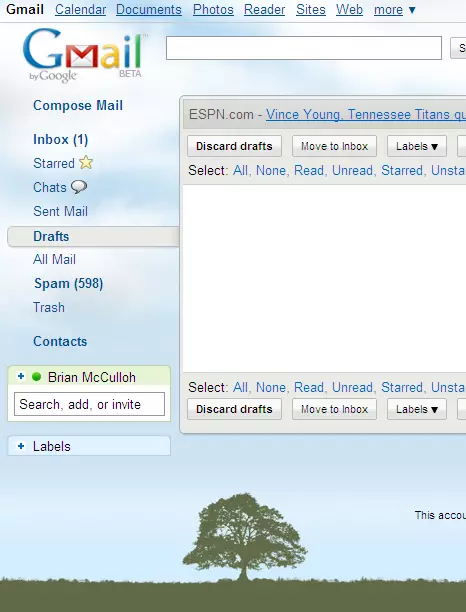The width and height of the screenshot is (466, 612).
Task: Open the more apps dropdown
Action: click(395, 9)
